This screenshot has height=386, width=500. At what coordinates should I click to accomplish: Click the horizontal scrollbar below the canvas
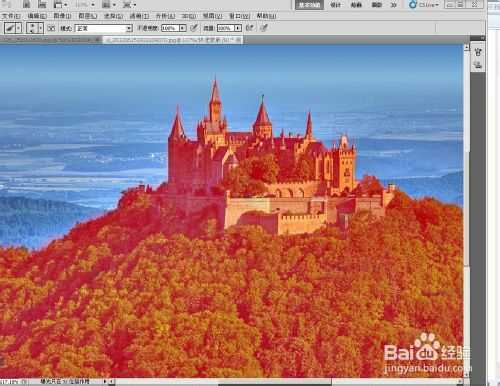pyautogui.click(x=287, y=381)
